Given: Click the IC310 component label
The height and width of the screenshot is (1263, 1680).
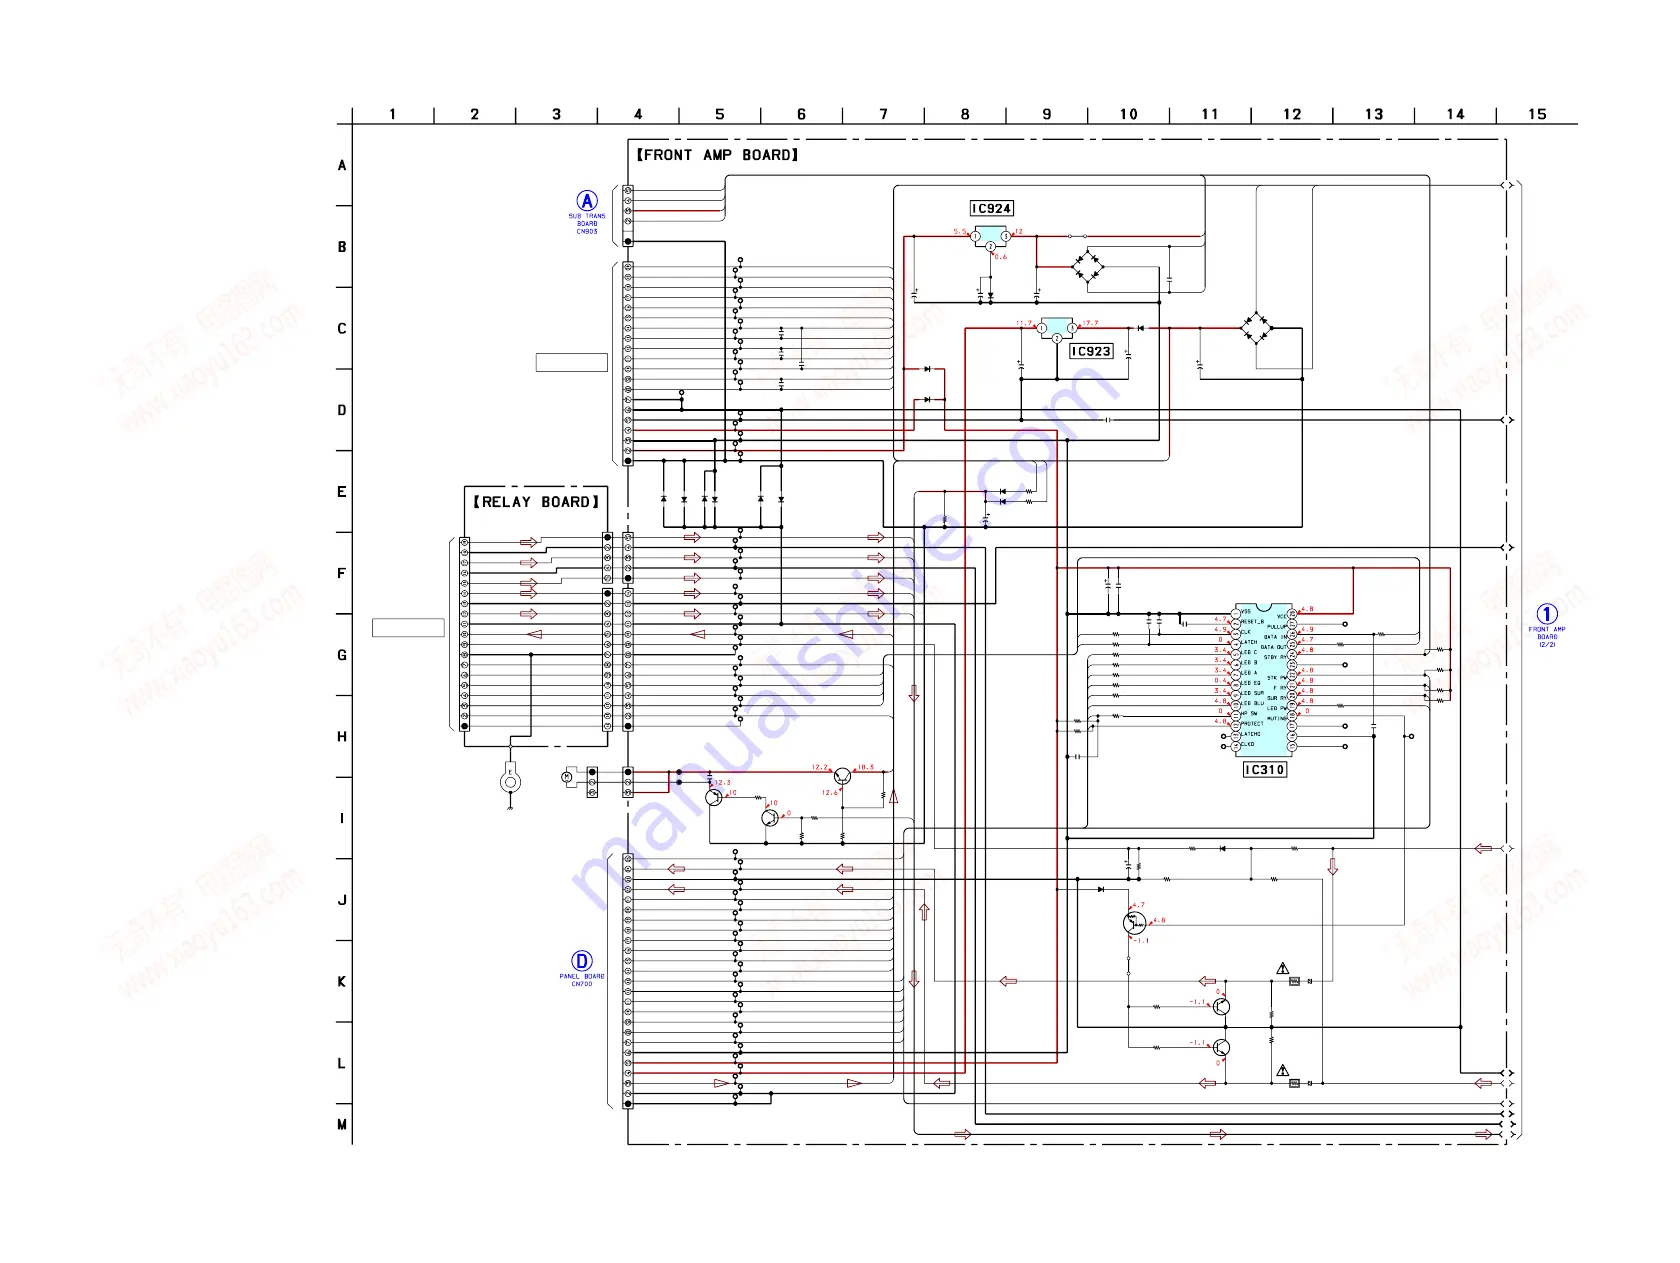Looking at the screenshot, I should tap(1264, 770).
